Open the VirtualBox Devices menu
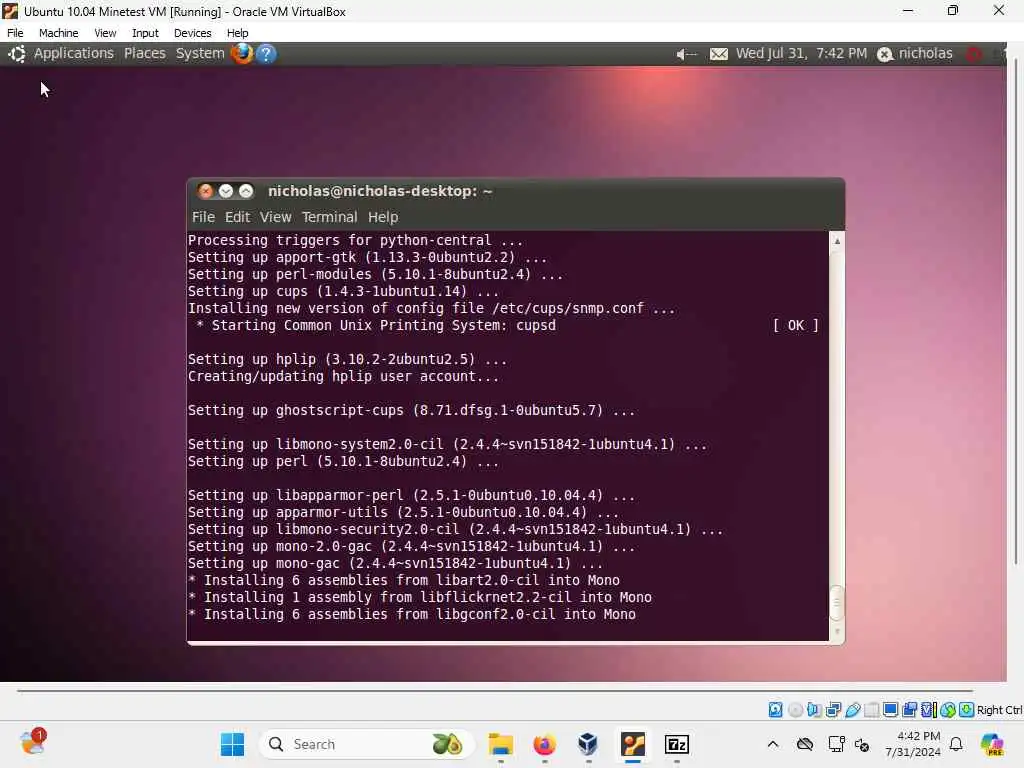The width and height of the screenshot is (1024, 768). pyautogui.click(x=192, y=33)
